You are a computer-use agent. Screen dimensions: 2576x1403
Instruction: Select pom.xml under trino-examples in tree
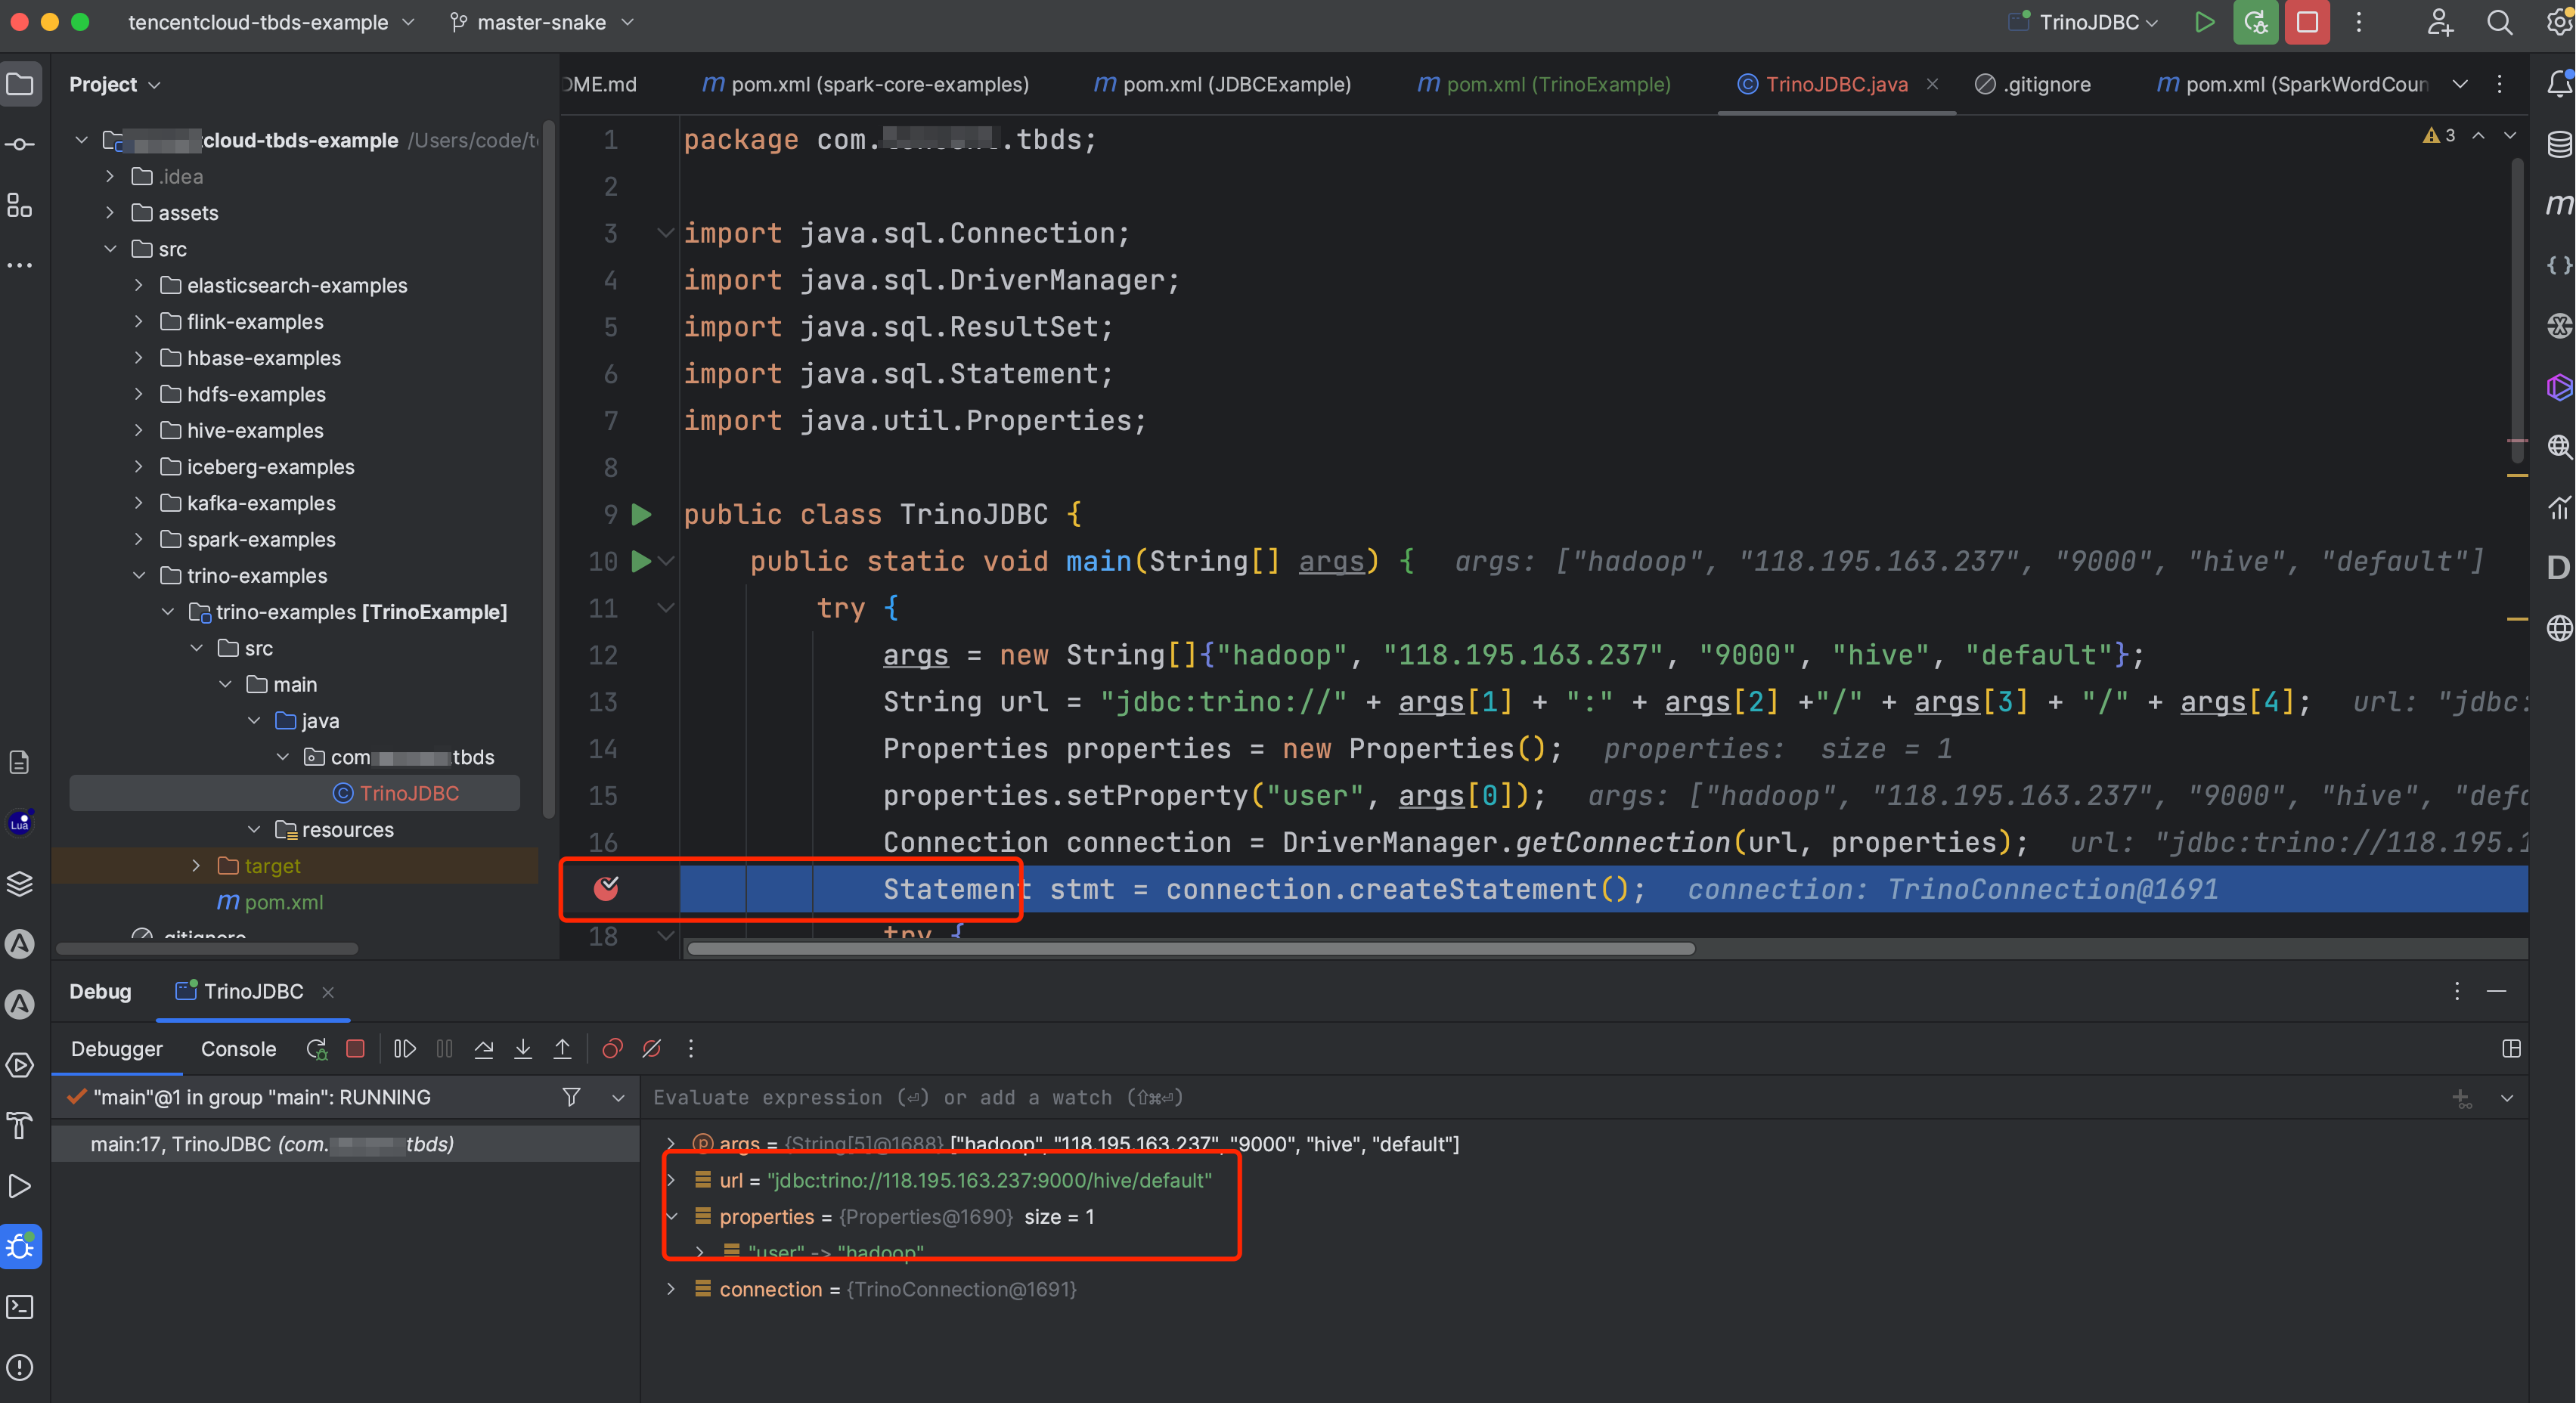pyautogui.click(x=283, y=902)
